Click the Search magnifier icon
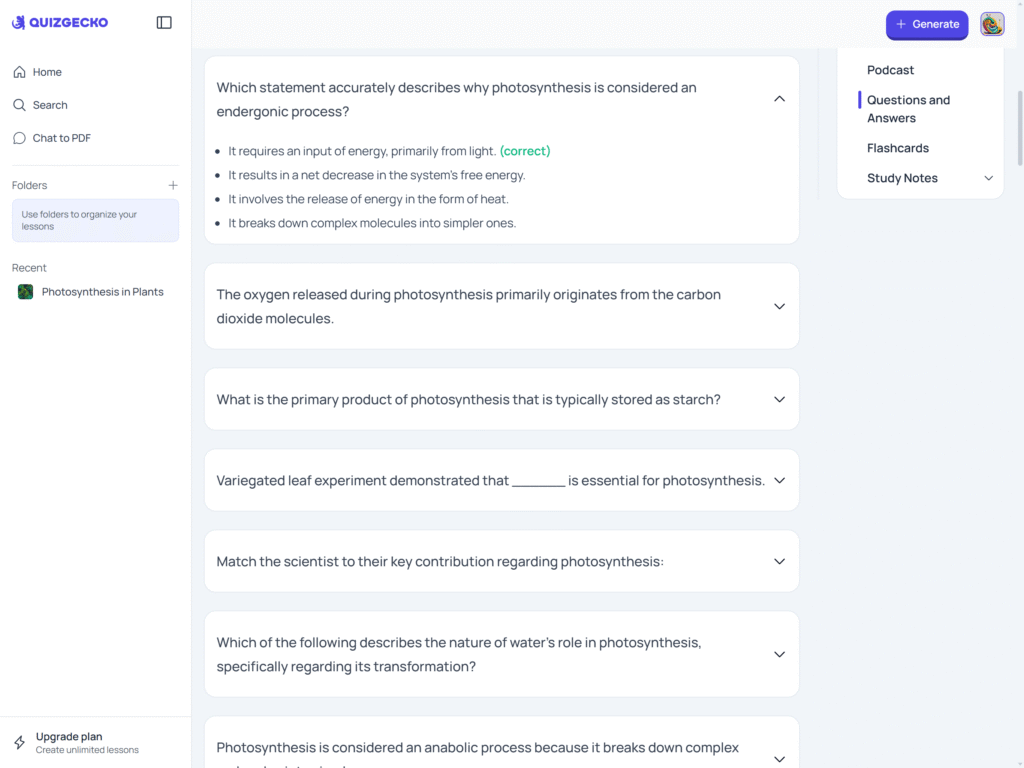 pos(20,105)
